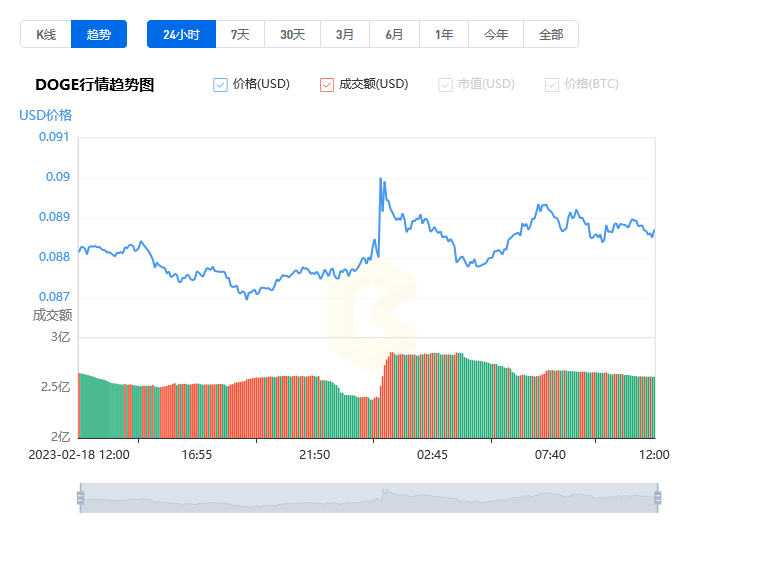Select the 趋势 trend view tab
The image size is (780, 563).
pos(99,34)
